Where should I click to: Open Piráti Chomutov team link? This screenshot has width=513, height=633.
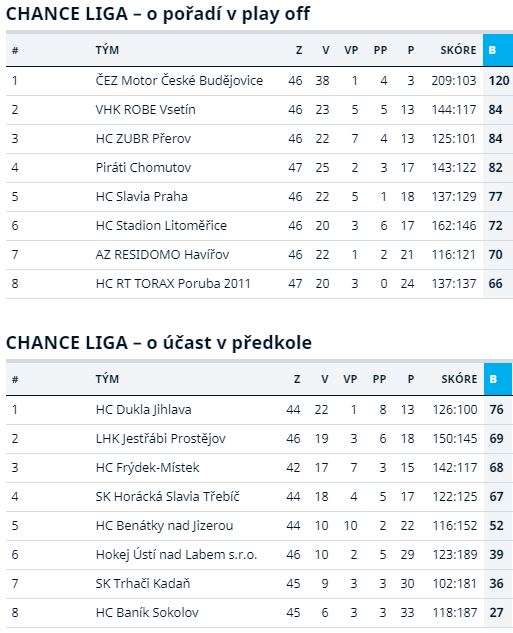click(143, 168)
